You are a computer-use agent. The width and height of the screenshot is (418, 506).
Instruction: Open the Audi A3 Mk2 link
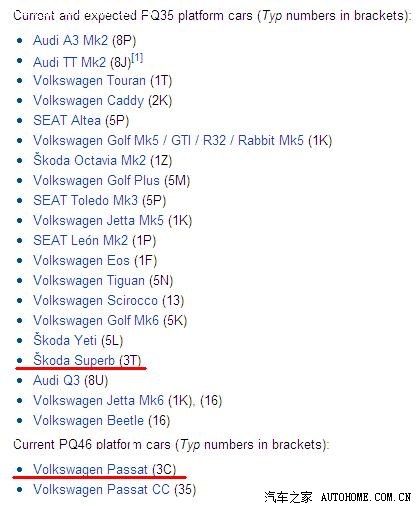[x=70, y=41]
